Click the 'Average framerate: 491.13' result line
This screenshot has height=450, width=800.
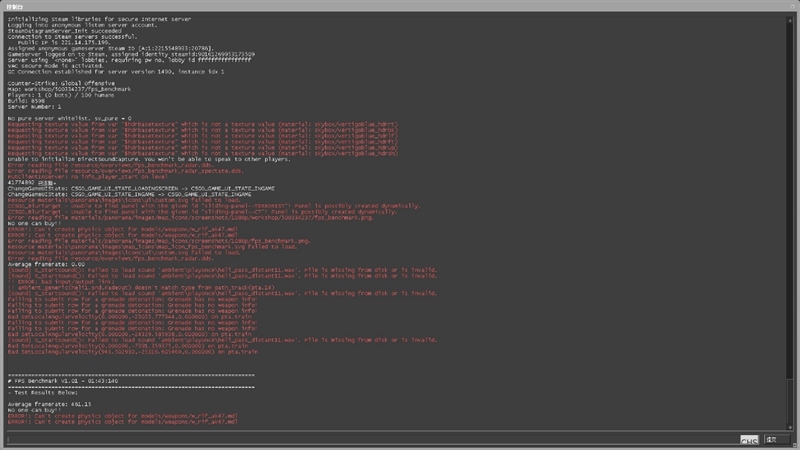pyautogui.click(x=50, y=403)
